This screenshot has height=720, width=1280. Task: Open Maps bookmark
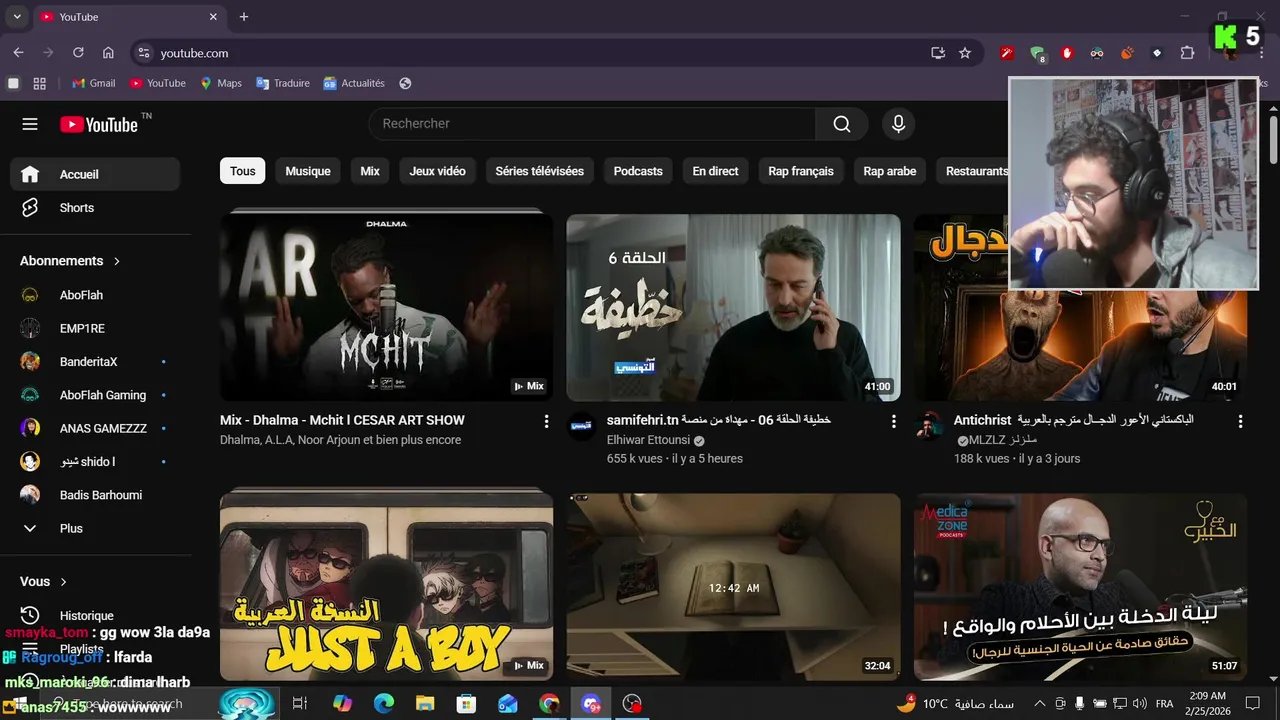pos(221,83)
